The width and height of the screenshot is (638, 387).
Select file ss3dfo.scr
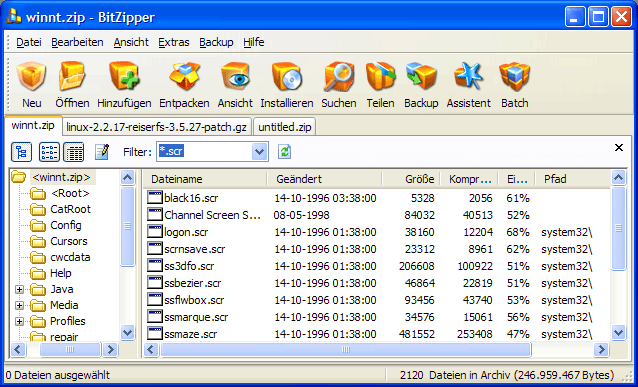[x=189, y=266]
